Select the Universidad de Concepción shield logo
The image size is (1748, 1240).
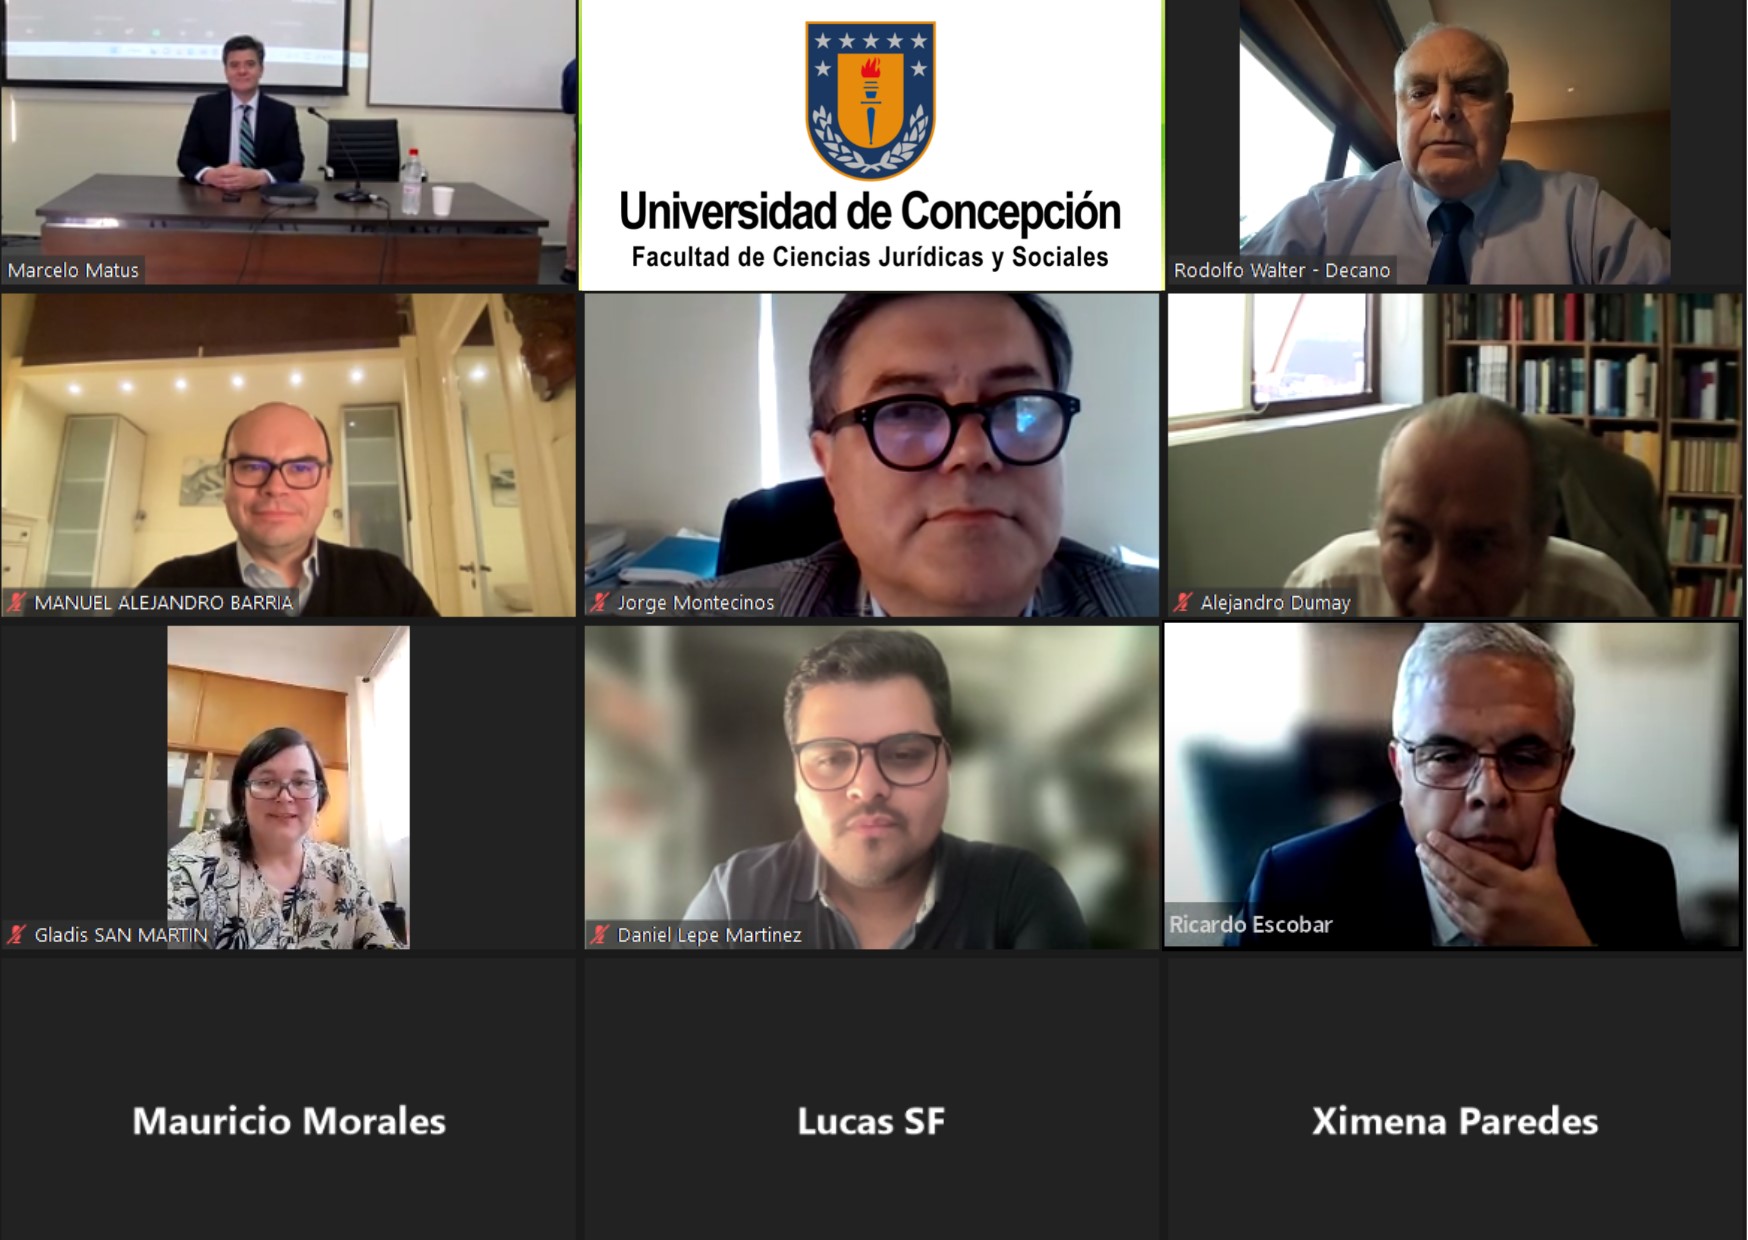[x=870, y=100]
